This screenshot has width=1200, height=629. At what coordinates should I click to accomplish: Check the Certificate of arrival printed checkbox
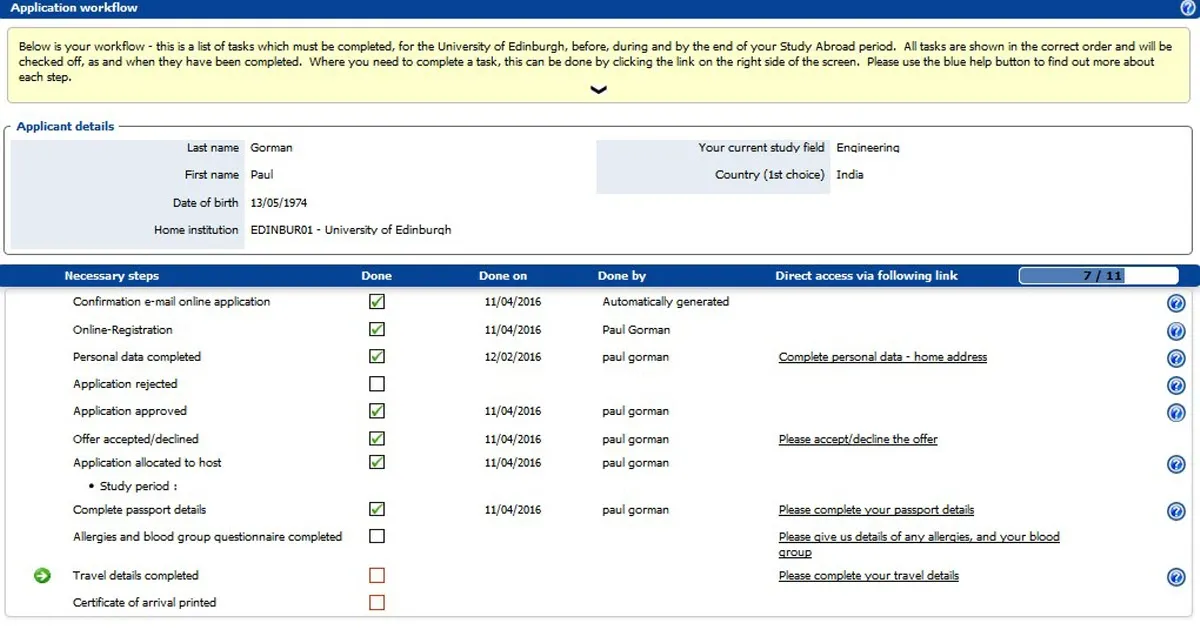[375, 602]
